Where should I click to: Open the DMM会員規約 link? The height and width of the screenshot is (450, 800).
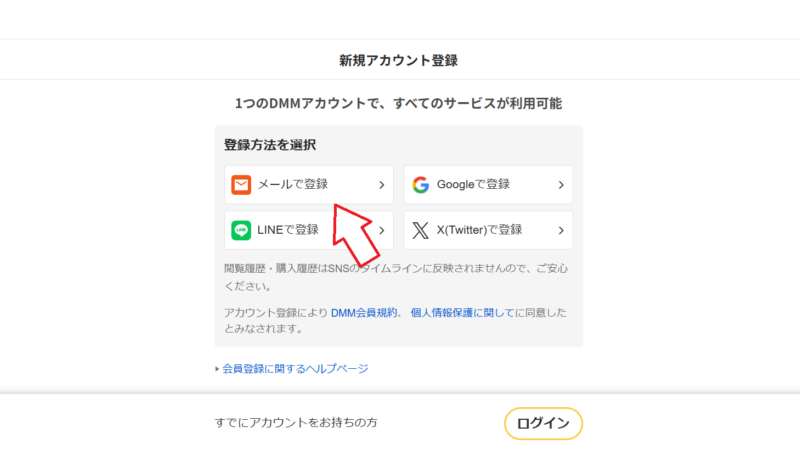364,313
